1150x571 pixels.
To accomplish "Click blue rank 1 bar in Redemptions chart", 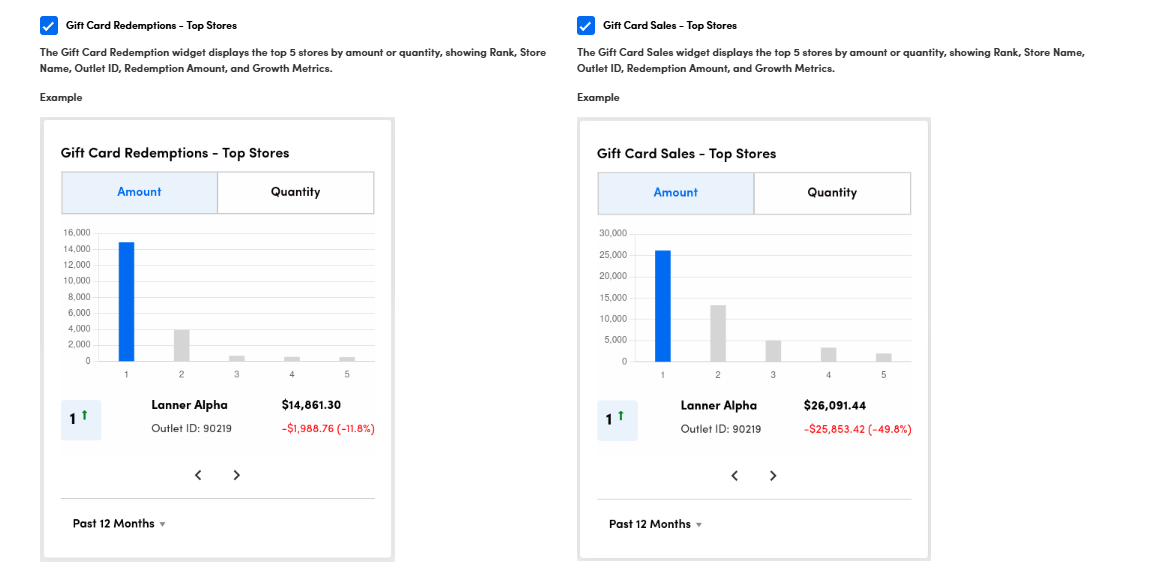I will pyautogui.click(x=126, y=301).
